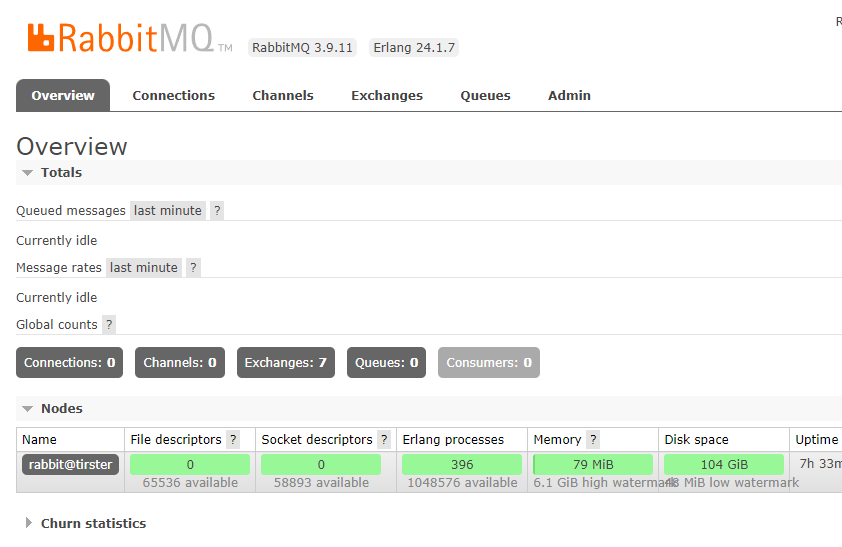Viewport: 842px width, 547px height.
Task: Open the Queues tab
Action: tap(485, 96)
